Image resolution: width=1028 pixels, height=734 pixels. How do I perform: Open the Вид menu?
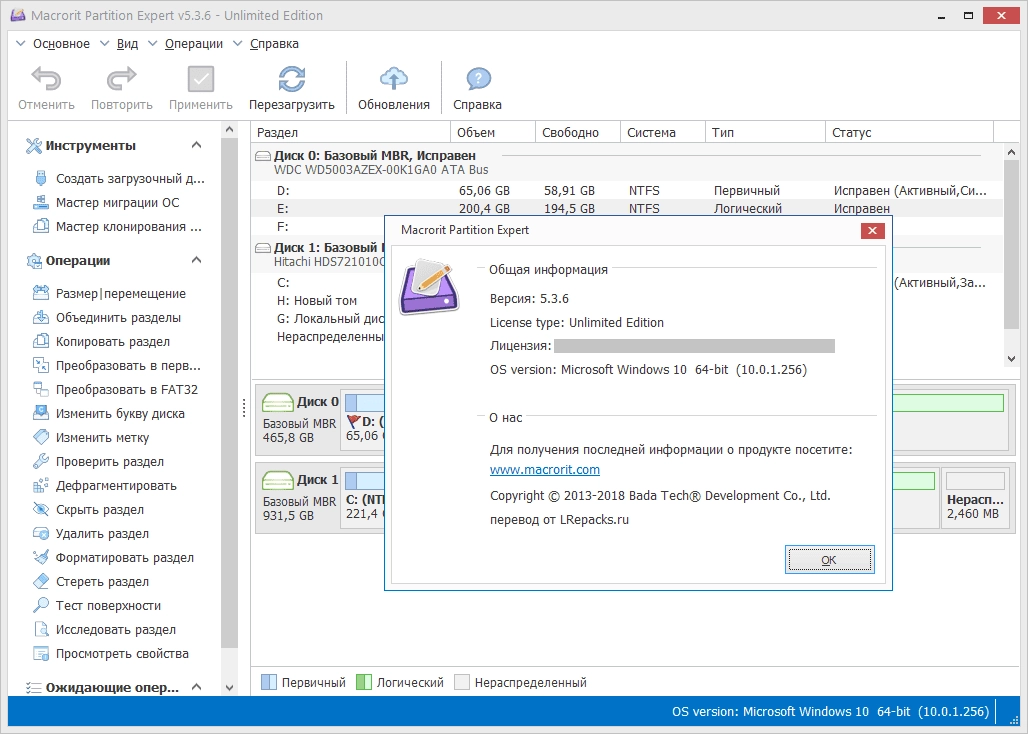(127, 44)
